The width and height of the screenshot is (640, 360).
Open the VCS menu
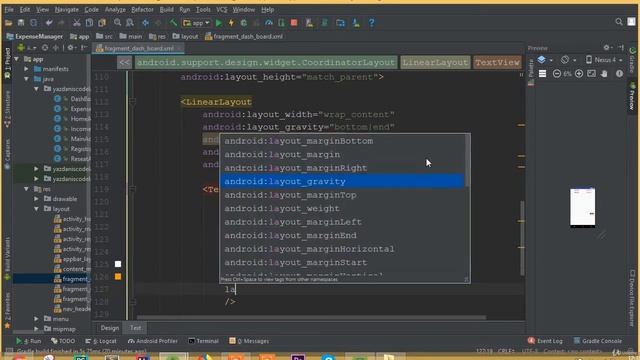(x=222, y=9)
